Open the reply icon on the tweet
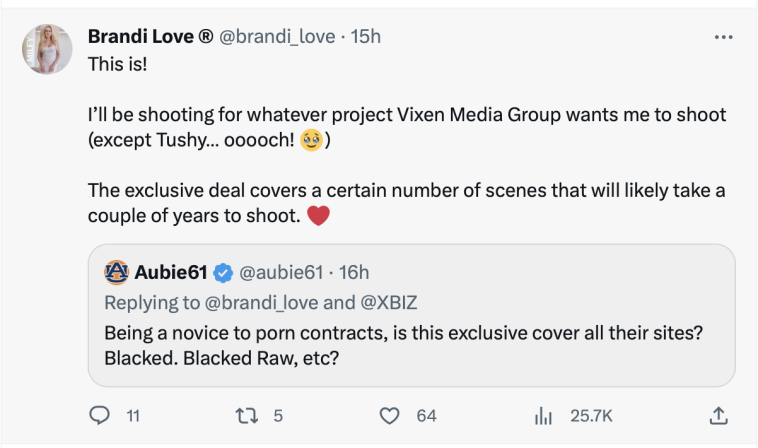The height and width of the screenshot is (448, 758). [99, 415]
